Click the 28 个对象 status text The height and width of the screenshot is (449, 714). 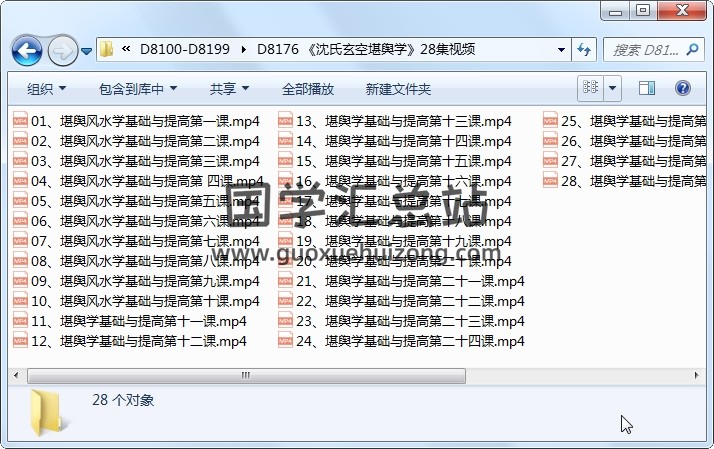coord(123,400)
